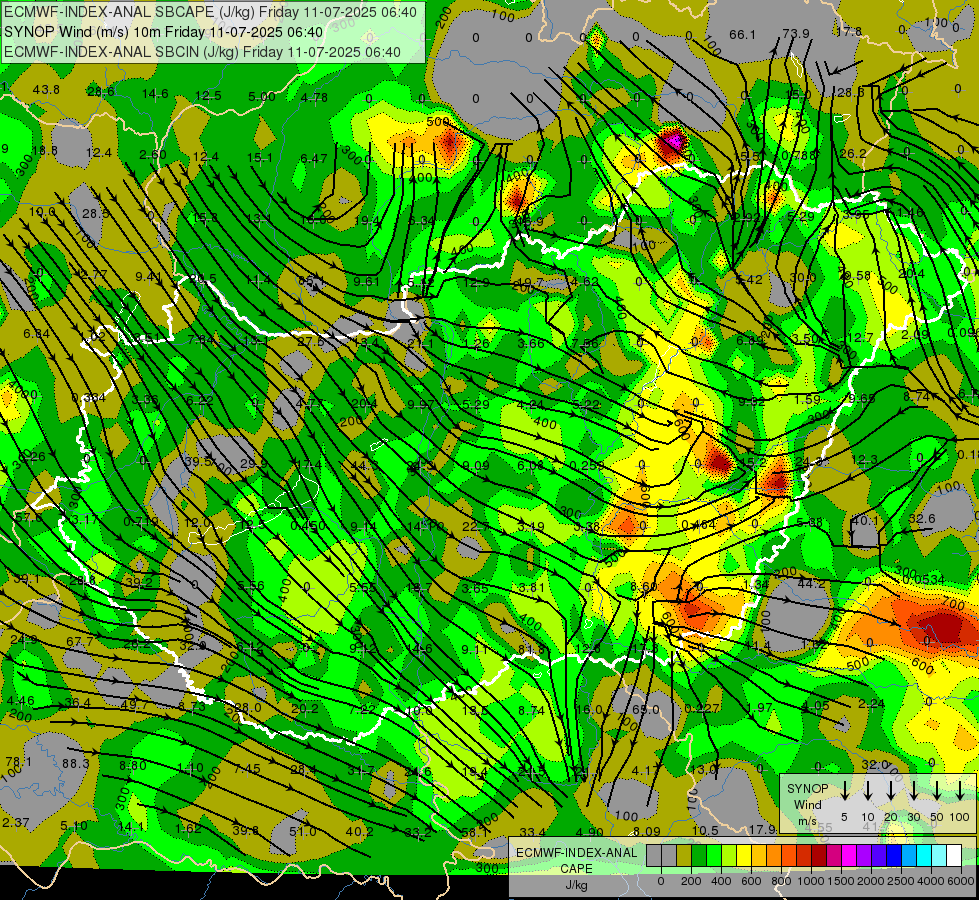Click the SBCIN title line at top
Viewport: 979px width, 900px height.
pos(202,52)
